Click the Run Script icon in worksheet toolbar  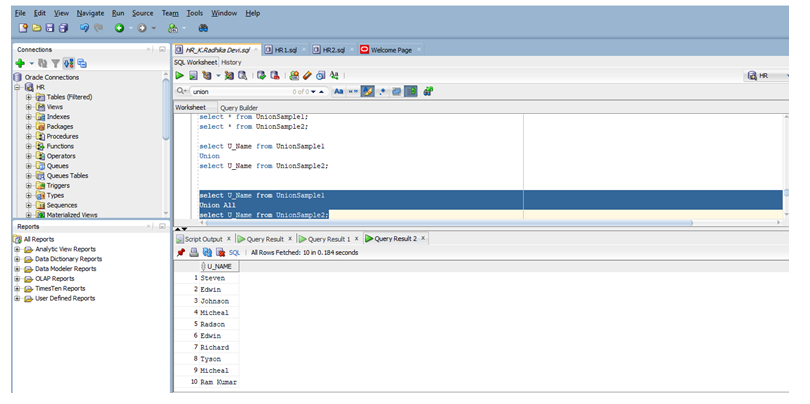pos(192,75)
